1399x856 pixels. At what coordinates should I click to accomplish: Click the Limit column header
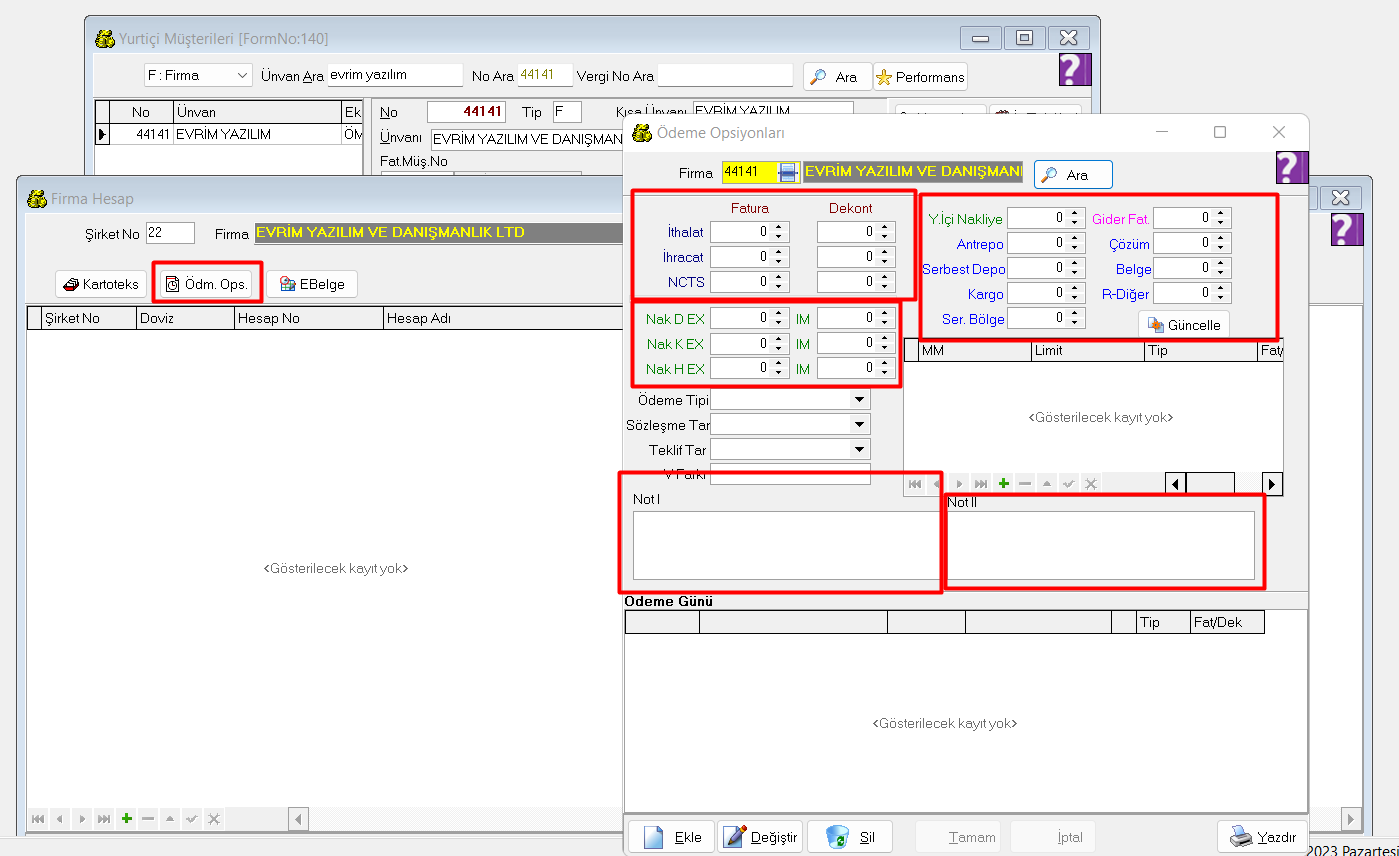pyautogui.click(x=1087, y=351)
